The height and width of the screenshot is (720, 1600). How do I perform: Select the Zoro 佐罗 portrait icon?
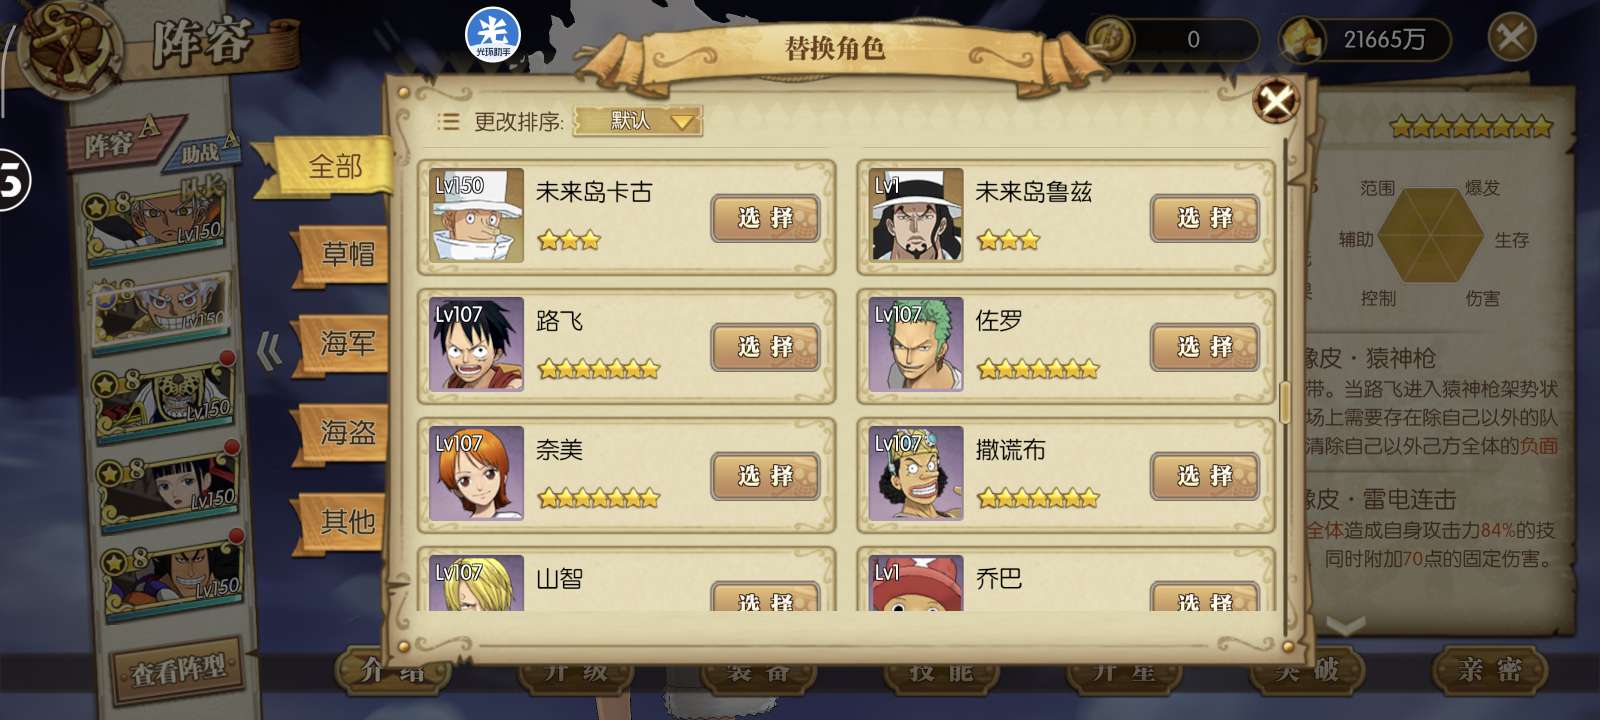tap(916, 344)
